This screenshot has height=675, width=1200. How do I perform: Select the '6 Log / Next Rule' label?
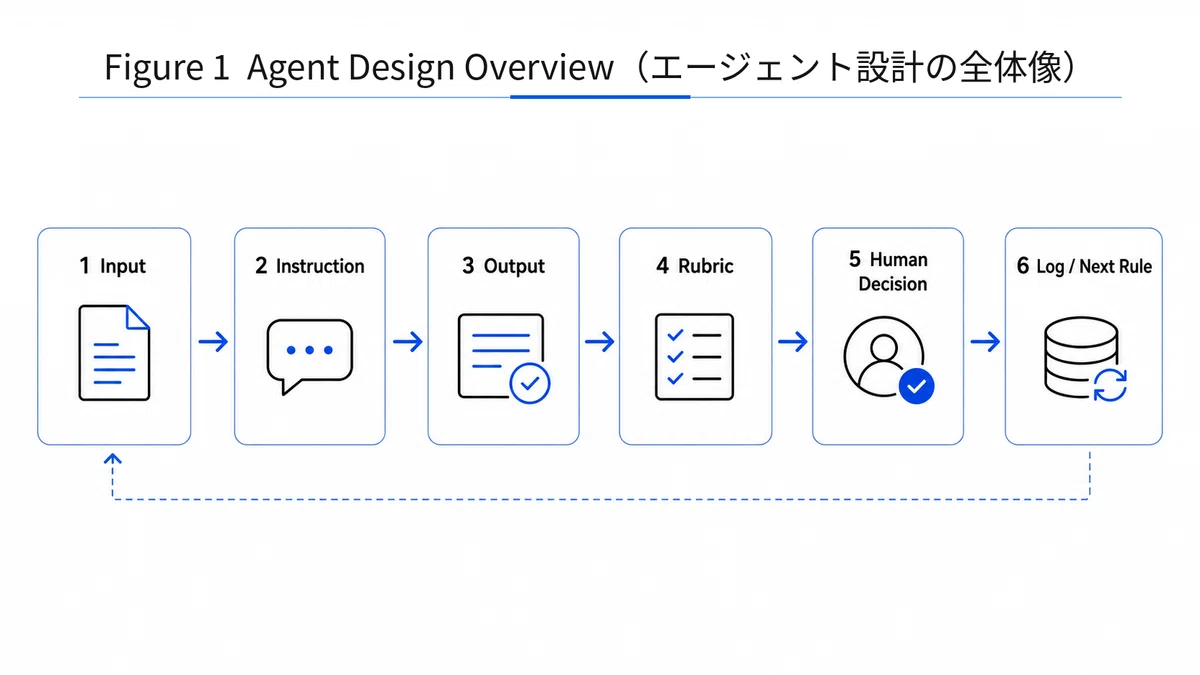1084,266
